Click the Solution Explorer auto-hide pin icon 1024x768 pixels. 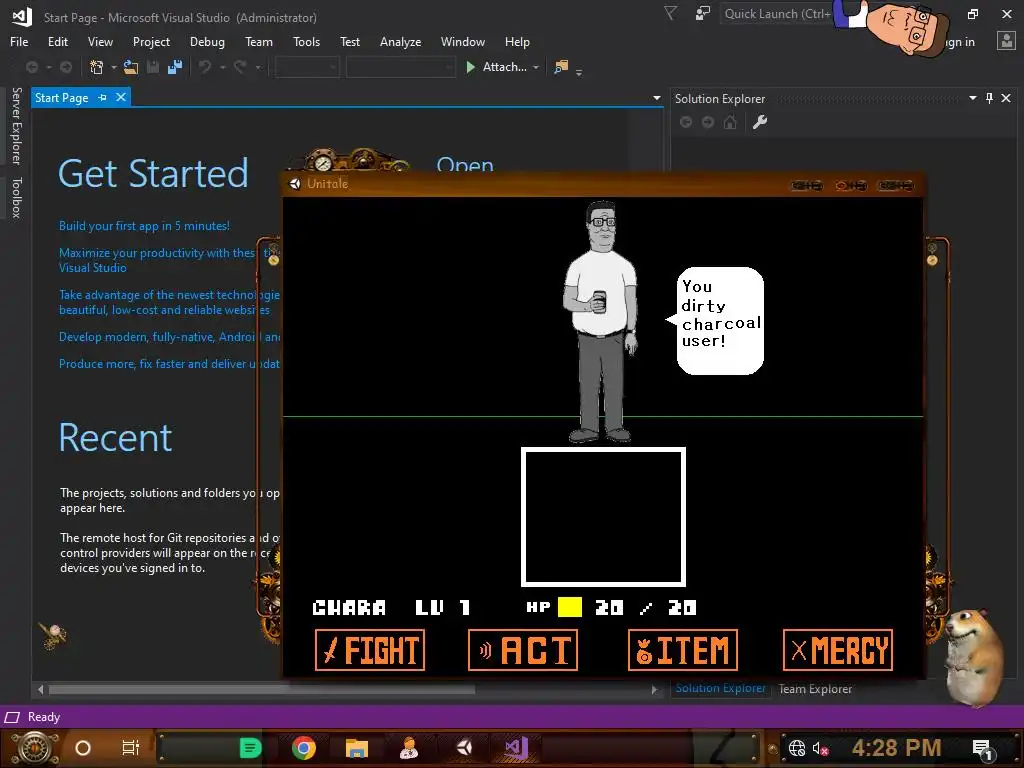pyautogui.click(x=989, y=98)
